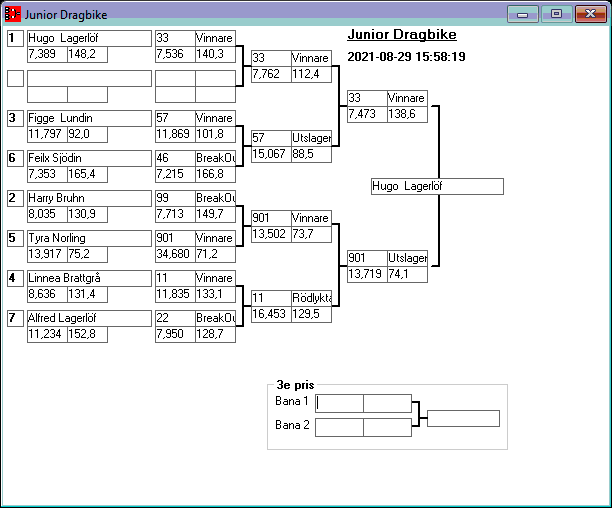Click the Bana 1 second input field
612x508 pixels.
387,403
